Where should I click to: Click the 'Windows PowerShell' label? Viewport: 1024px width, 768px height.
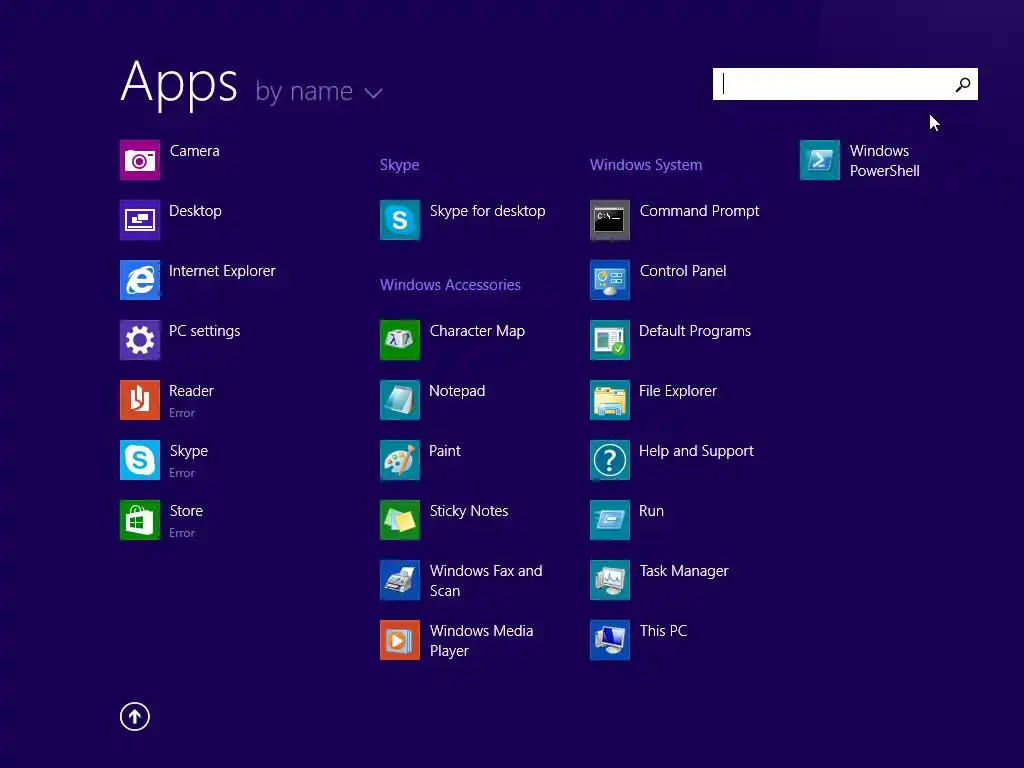tap(885, 161)
